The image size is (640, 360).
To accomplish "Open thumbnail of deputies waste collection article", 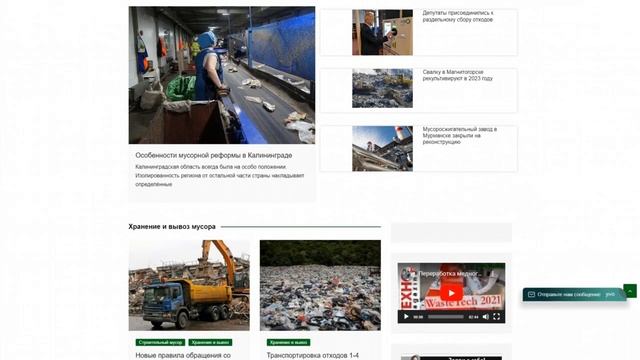I will click(382, 32).
